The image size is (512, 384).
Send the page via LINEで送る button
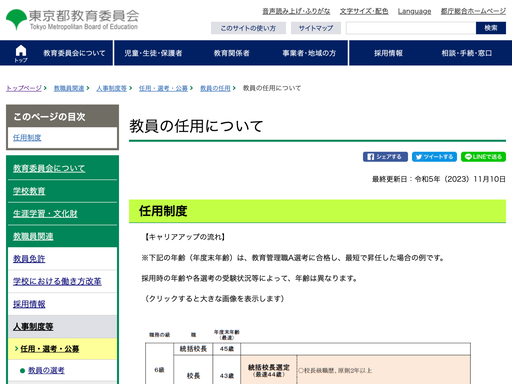coord(483,157)
